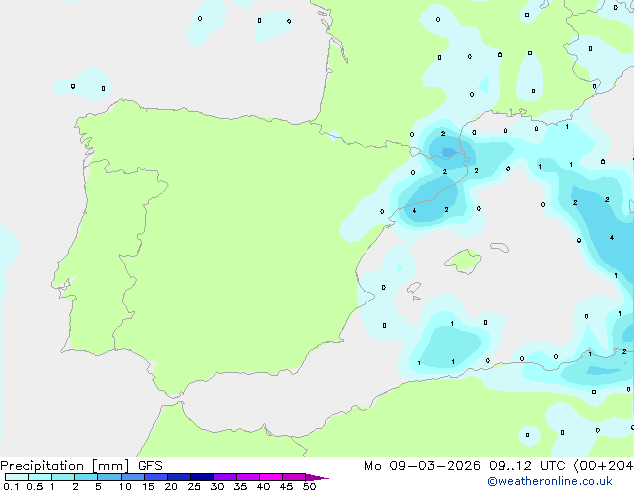Select the 45–50 mm legend swatch
This screenshot has height=490, width=634.
[294, 477]
